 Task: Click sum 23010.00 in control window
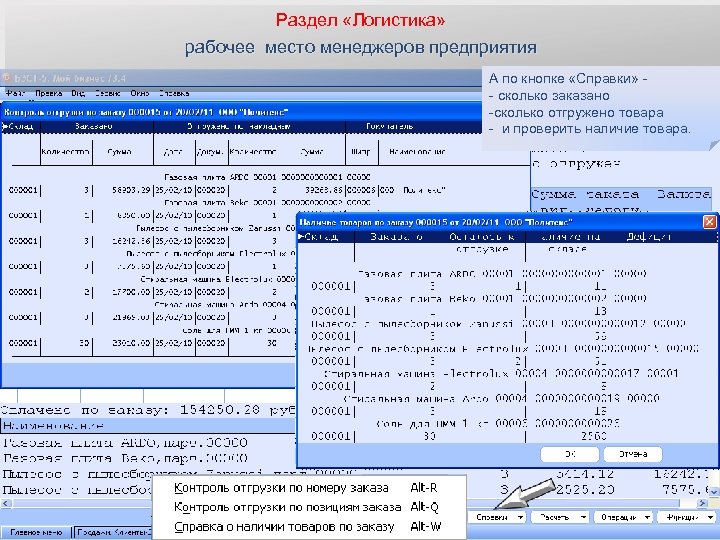(131, 343)
